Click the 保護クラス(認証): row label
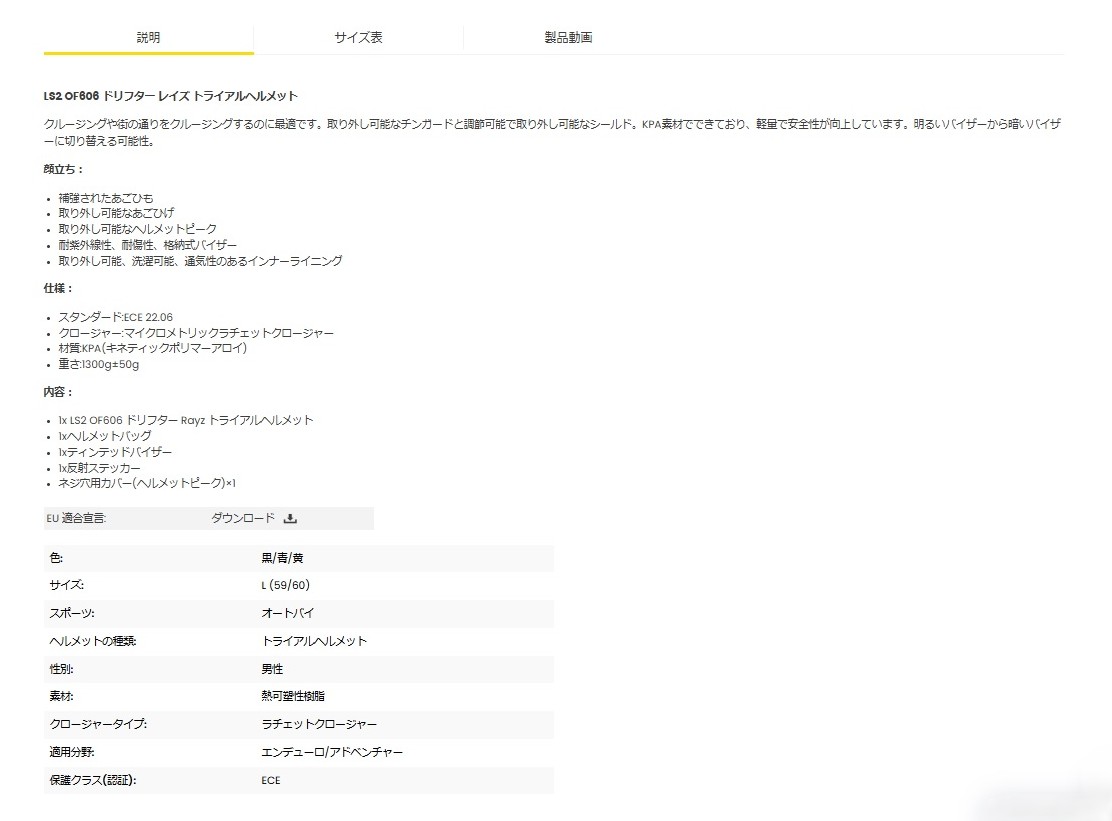This screenshot has width=1112, height=821. (93, 780)
